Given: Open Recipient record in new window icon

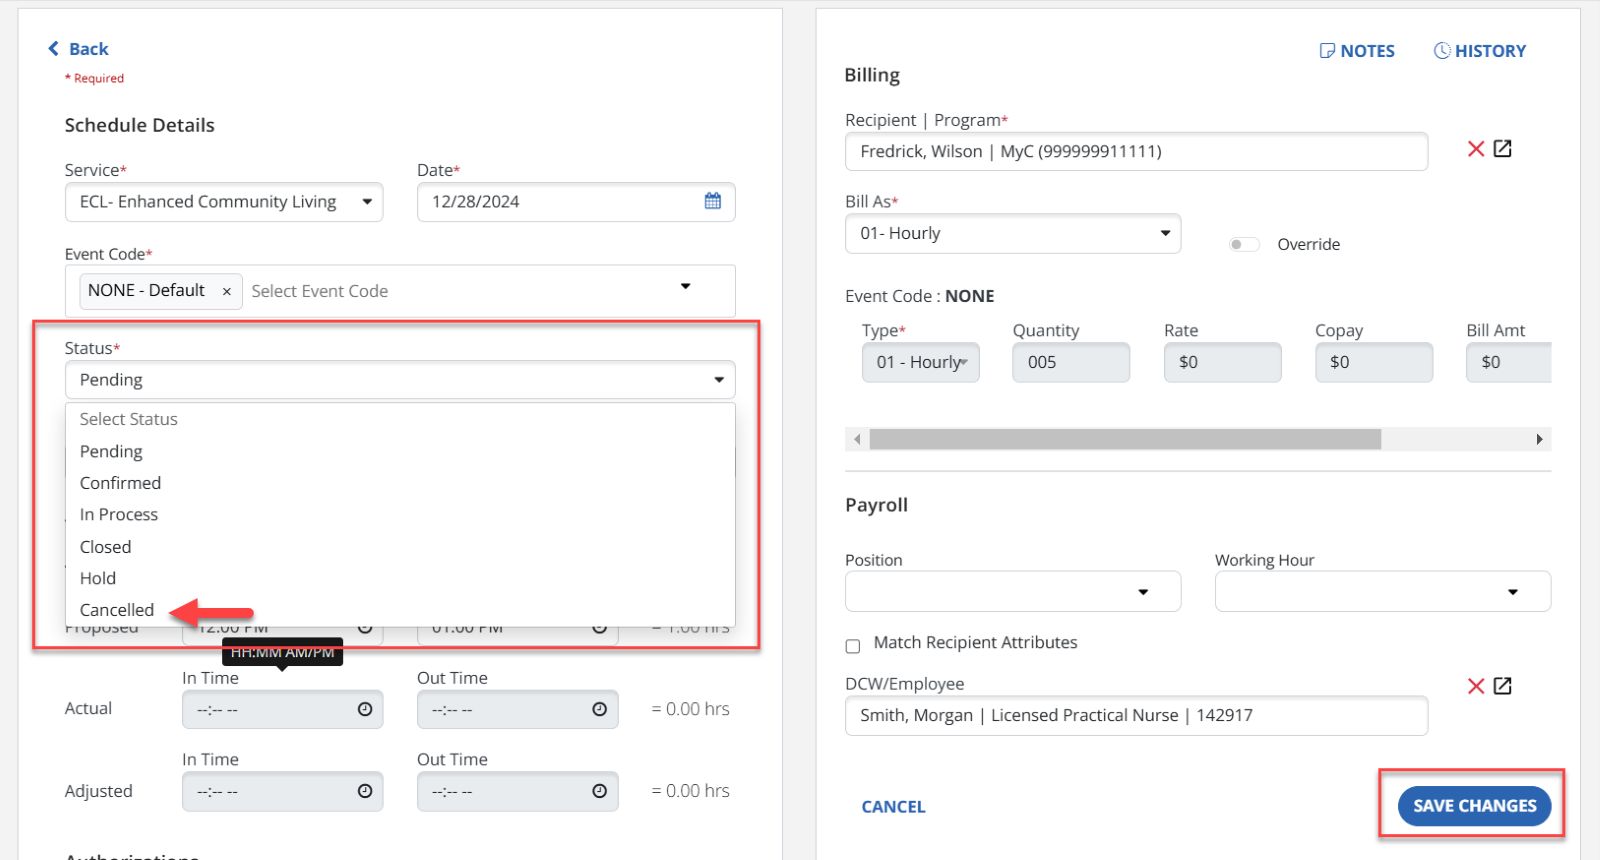Looking at the screenshot, I should (1502, 149).
